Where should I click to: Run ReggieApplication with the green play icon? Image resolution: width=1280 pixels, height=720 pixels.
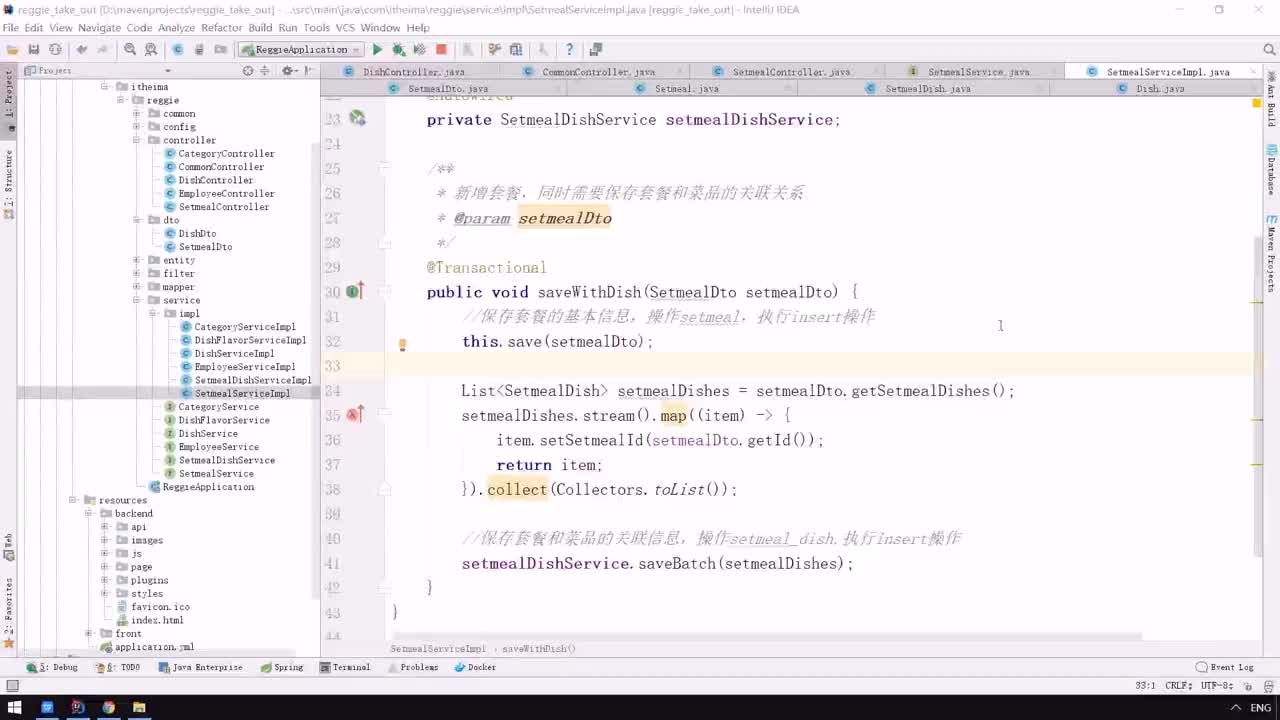pyautogui.click(x=377, y=49)
